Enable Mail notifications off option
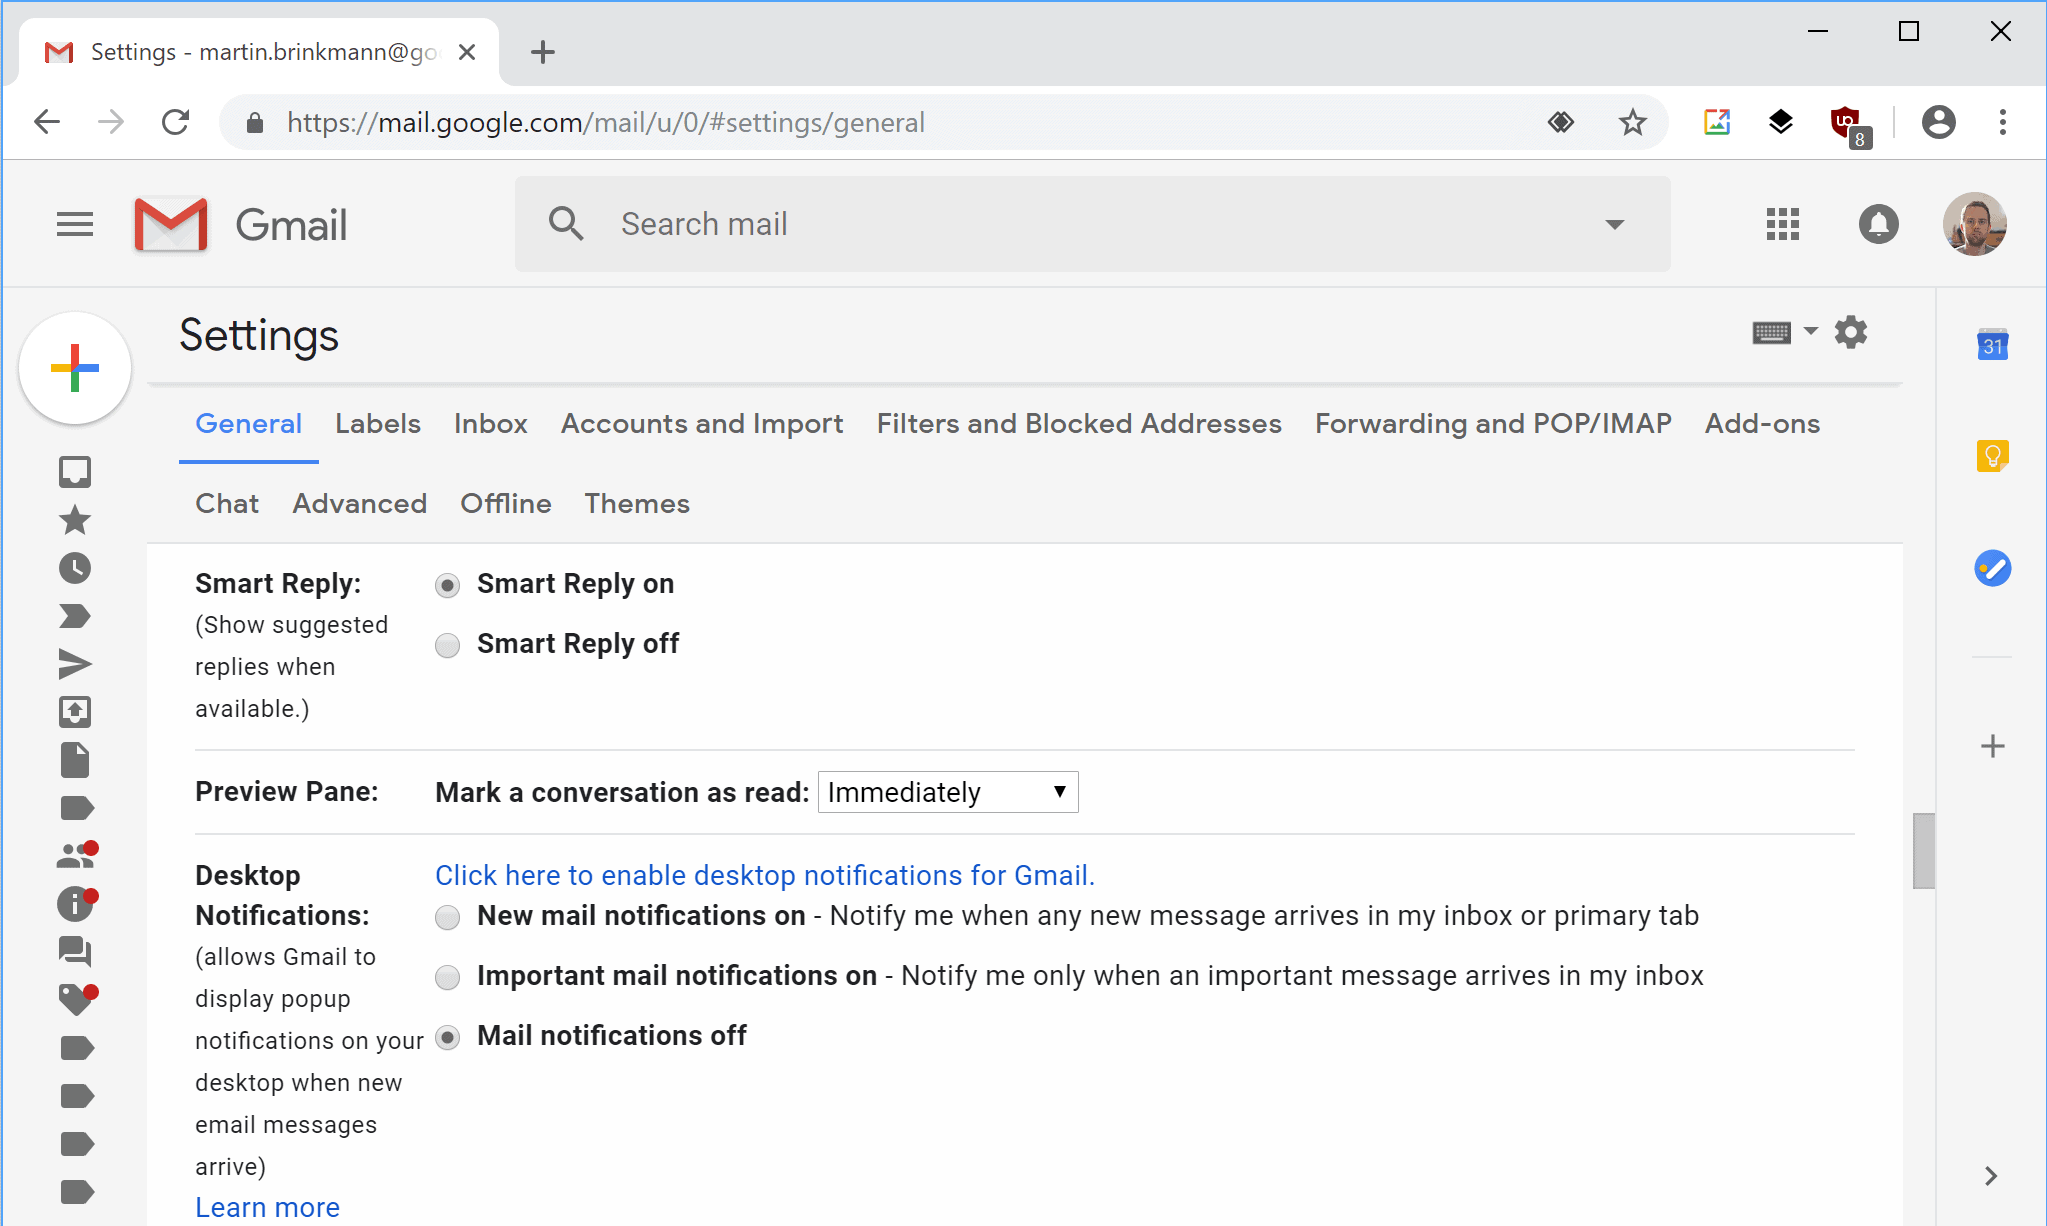The height and width of the screenshot is (1226, 2047). tap(449, 1036)
